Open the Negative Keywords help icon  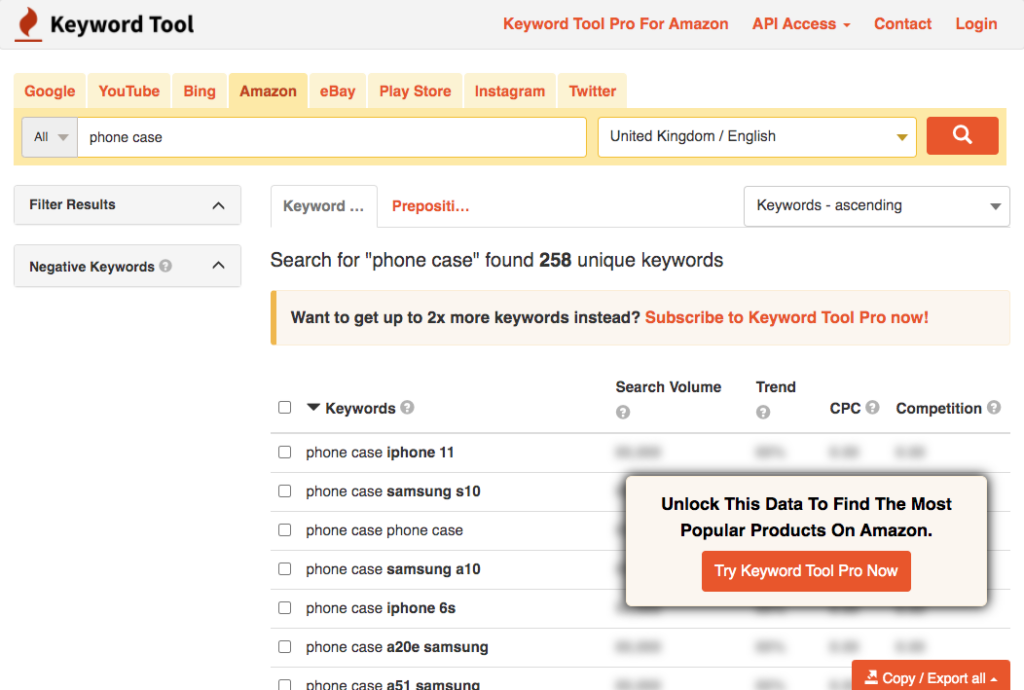[166, 266]
